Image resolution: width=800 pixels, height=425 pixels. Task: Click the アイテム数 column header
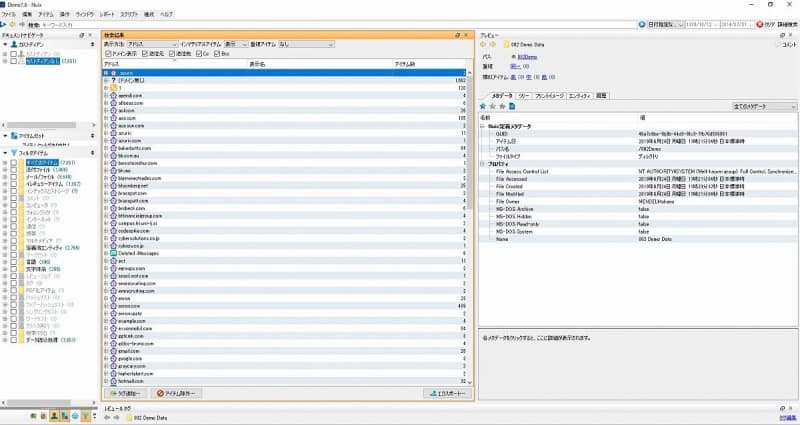click(431, 64)
